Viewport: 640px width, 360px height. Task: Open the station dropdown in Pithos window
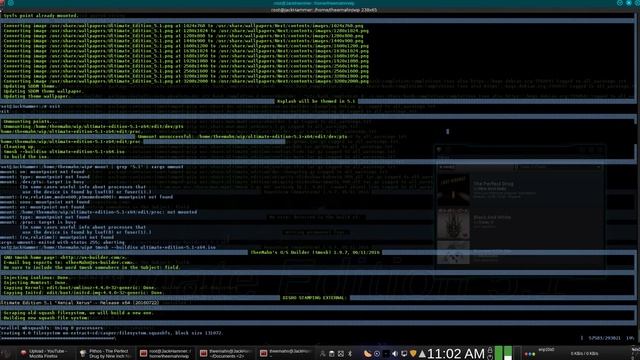(558, 167)
